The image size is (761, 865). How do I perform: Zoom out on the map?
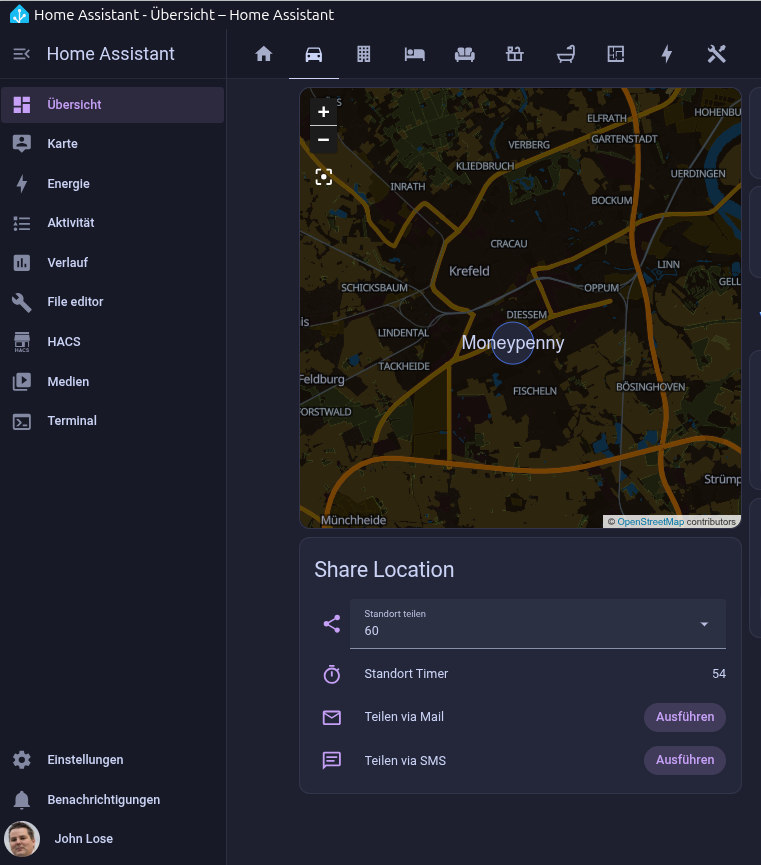(323, 140)
